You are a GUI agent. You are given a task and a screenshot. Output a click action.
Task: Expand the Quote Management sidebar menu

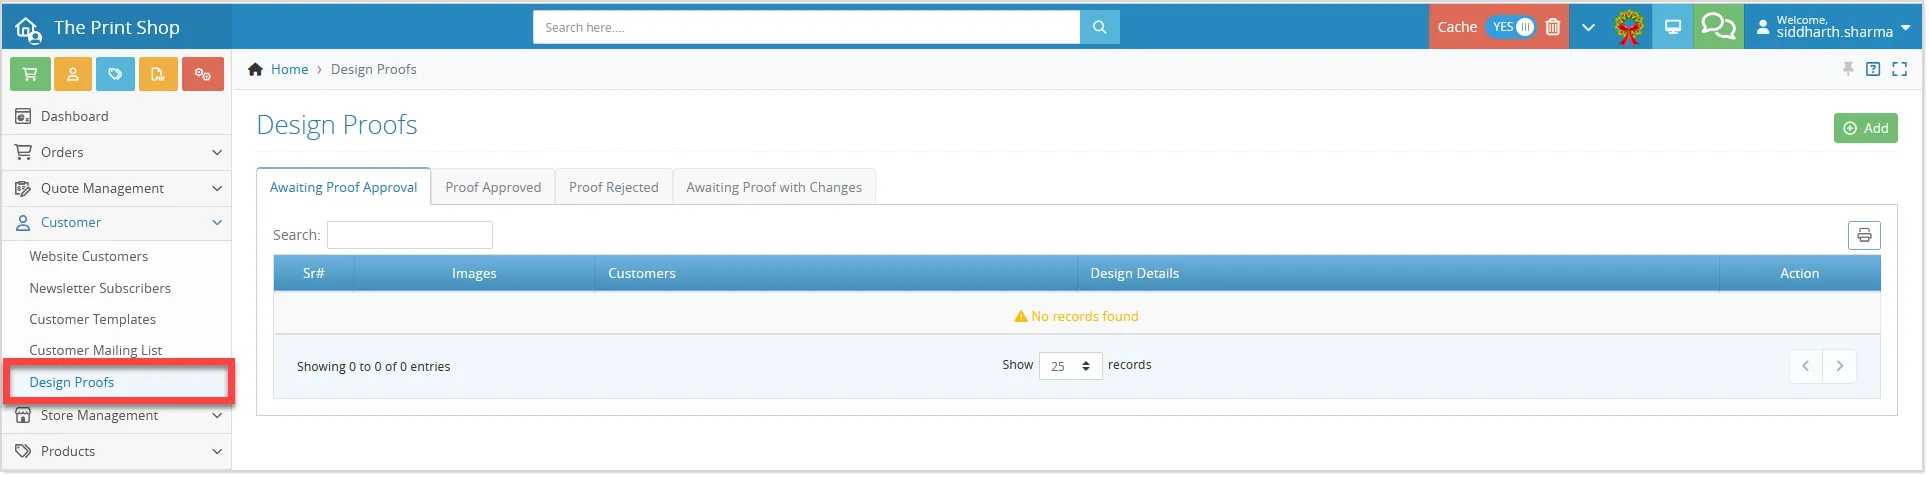coord(116,188)
